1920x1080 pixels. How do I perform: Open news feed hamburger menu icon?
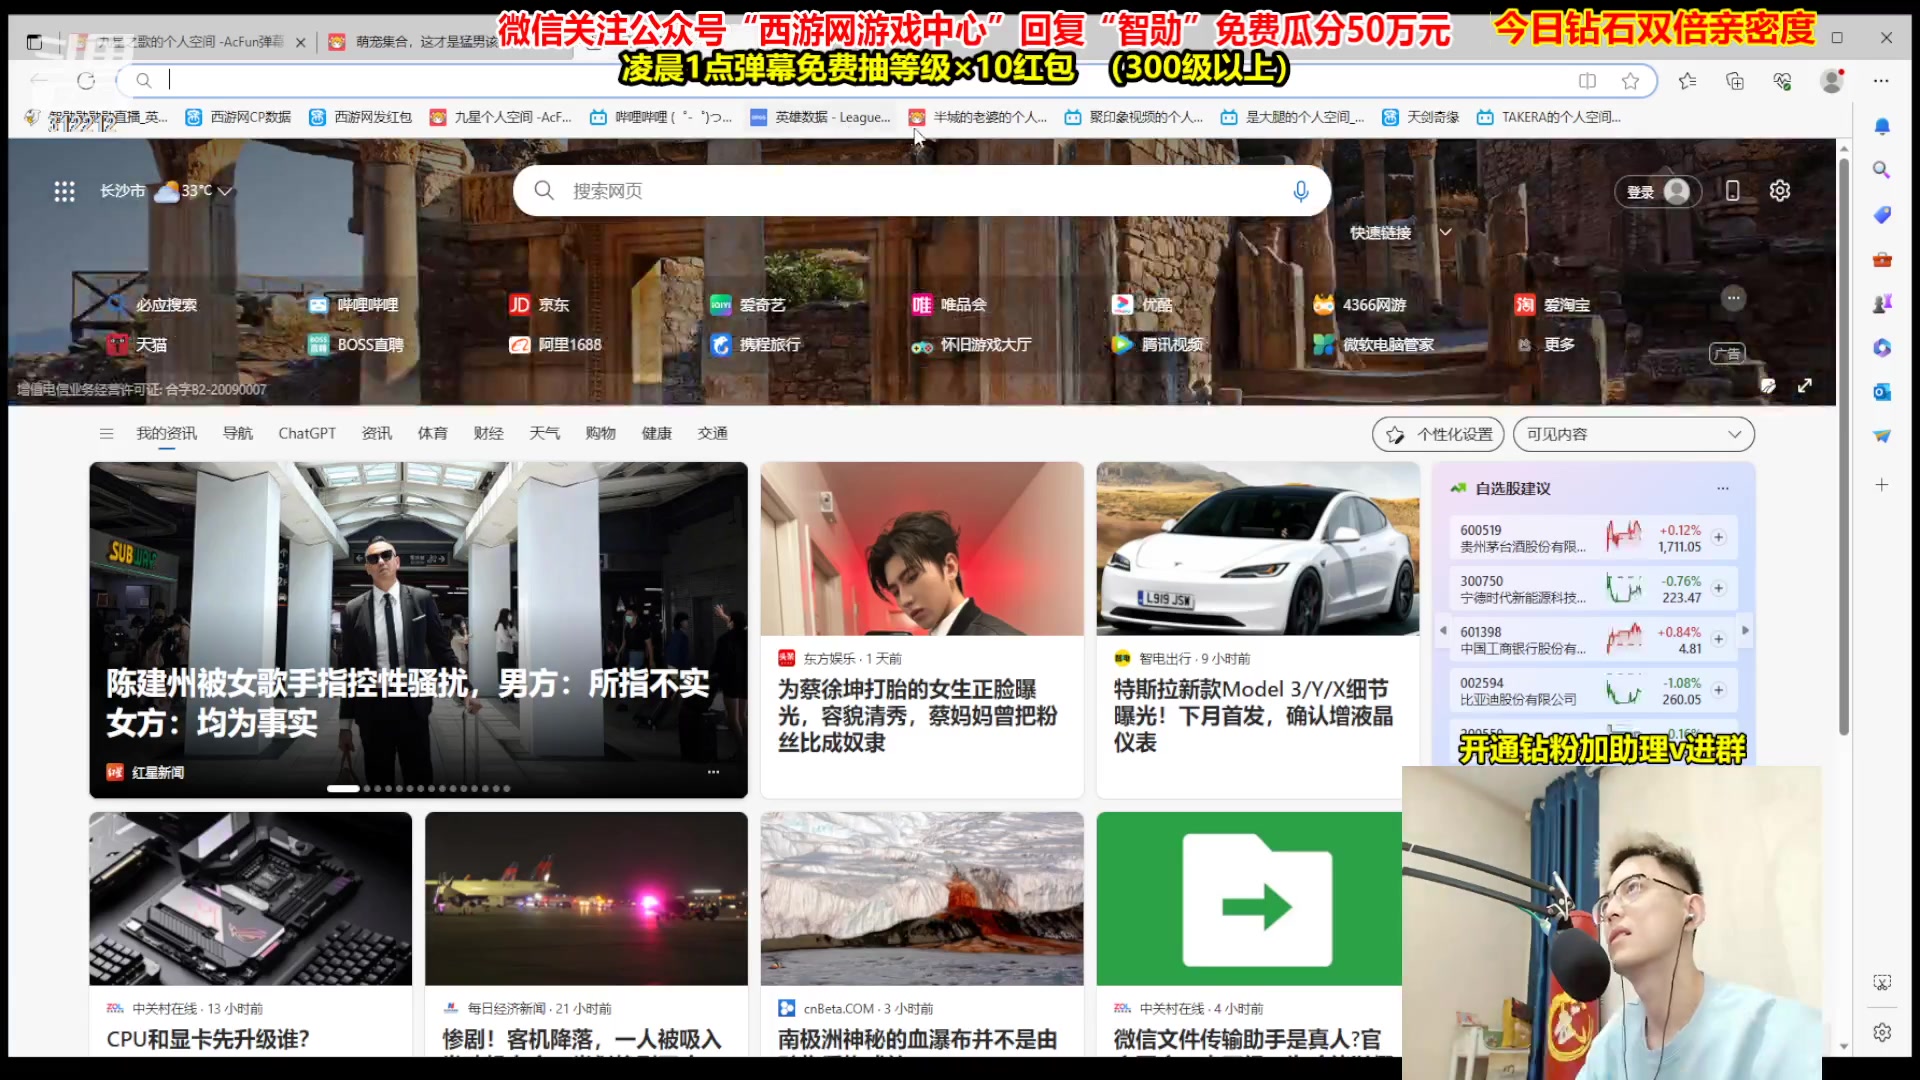coord(107,434)
